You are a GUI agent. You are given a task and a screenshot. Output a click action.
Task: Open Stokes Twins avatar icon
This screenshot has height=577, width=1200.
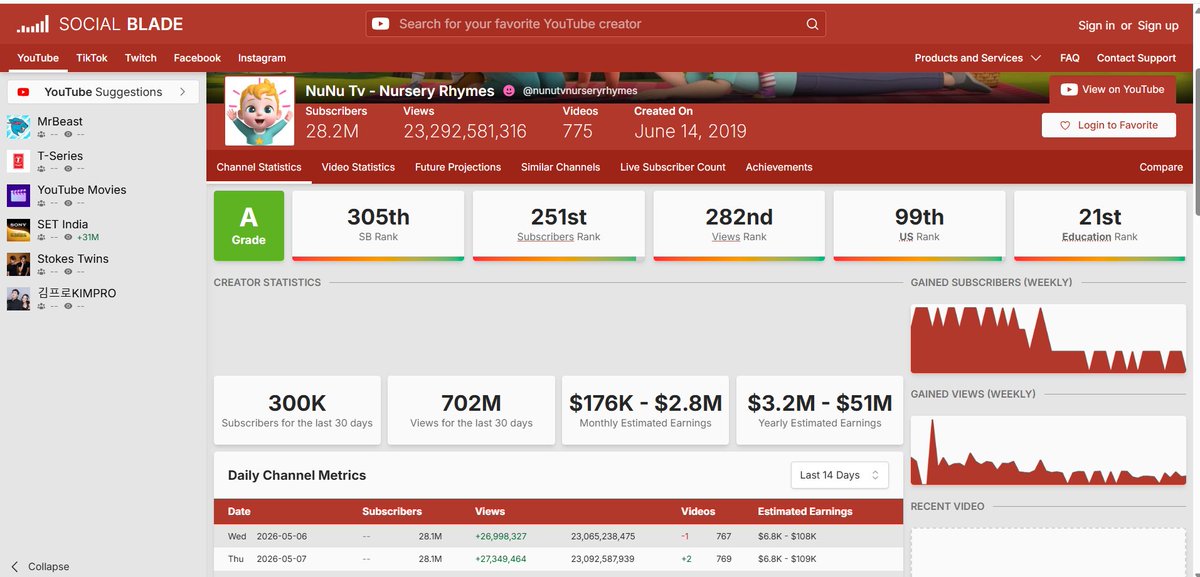[x=18, y=264]
